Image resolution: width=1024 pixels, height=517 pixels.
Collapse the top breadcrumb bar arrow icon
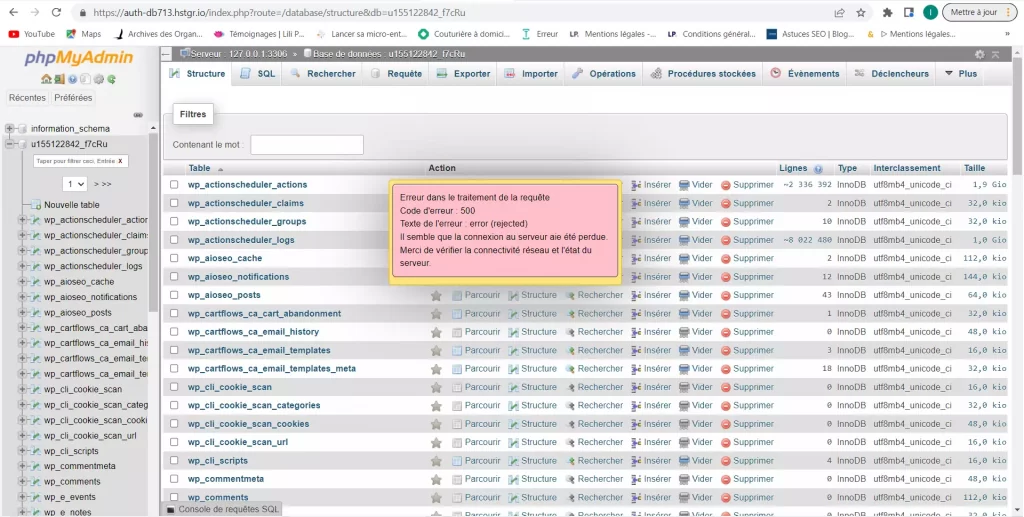coord(995,54)
